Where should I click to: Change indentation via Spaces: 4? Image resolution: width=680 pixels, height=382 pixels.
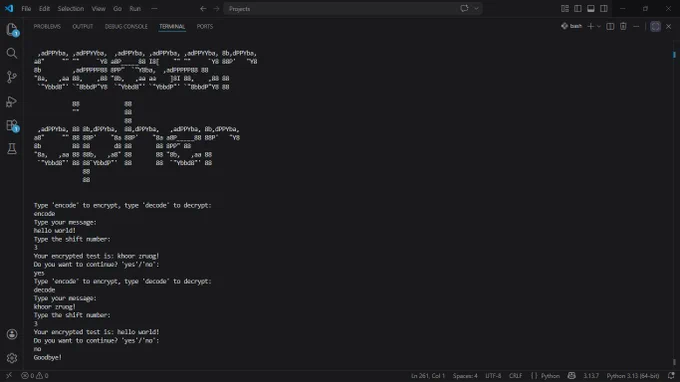[465, 376]
